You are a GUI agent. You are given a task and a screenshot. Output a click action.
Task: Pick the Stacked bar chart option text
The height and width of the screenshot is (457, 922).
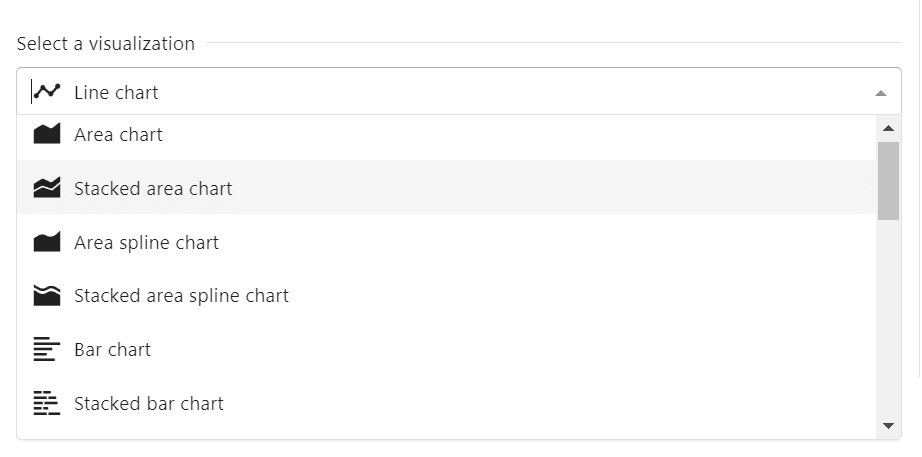click(149, 403)
